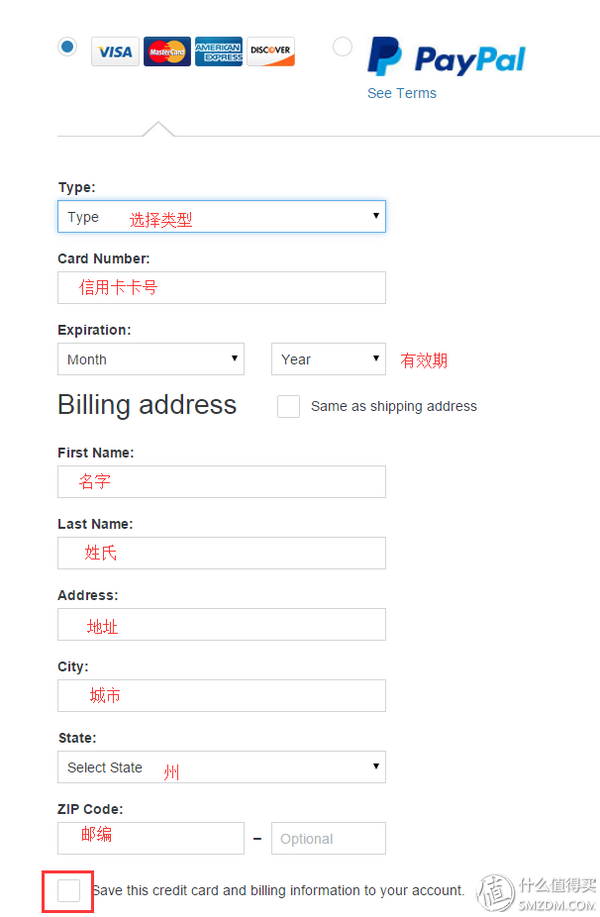Click the Card Number input field
This screenshot has height=917, width=600.
pos(222,287)
